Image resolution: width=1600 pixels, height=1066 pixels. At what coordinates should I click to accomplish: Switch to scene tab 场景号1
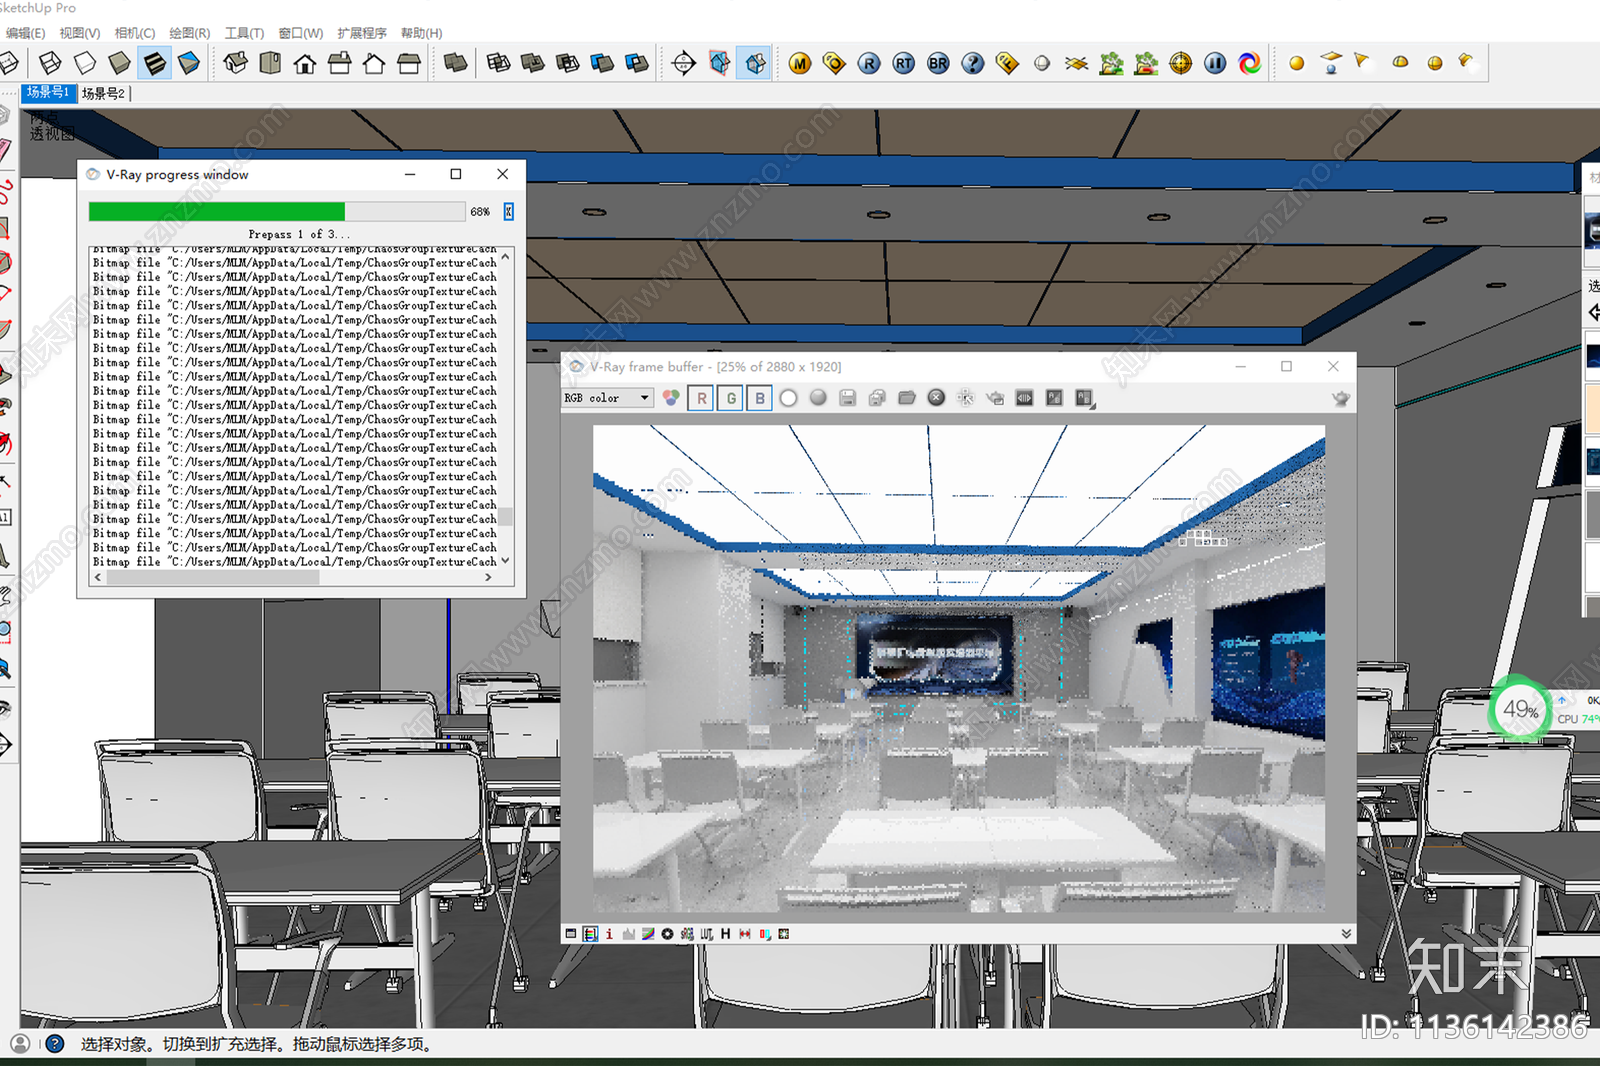coord(48,93)
